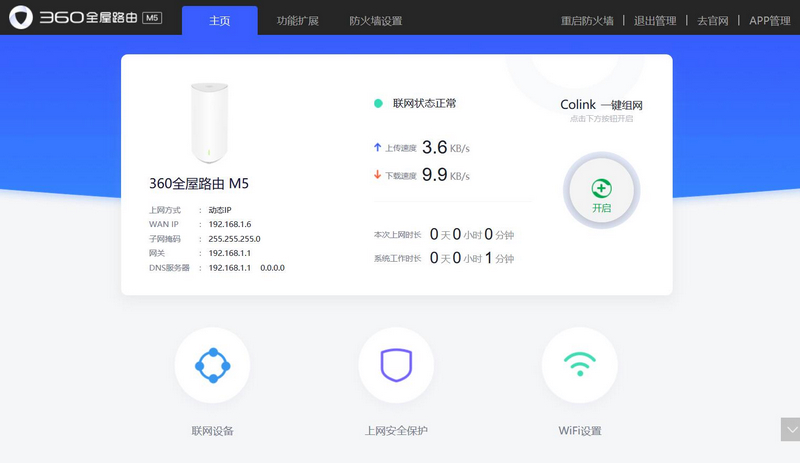This screenshot has width=800, height=463.
Task: Click the DNS secondary value 0.0.0.0
Action: 272,267
